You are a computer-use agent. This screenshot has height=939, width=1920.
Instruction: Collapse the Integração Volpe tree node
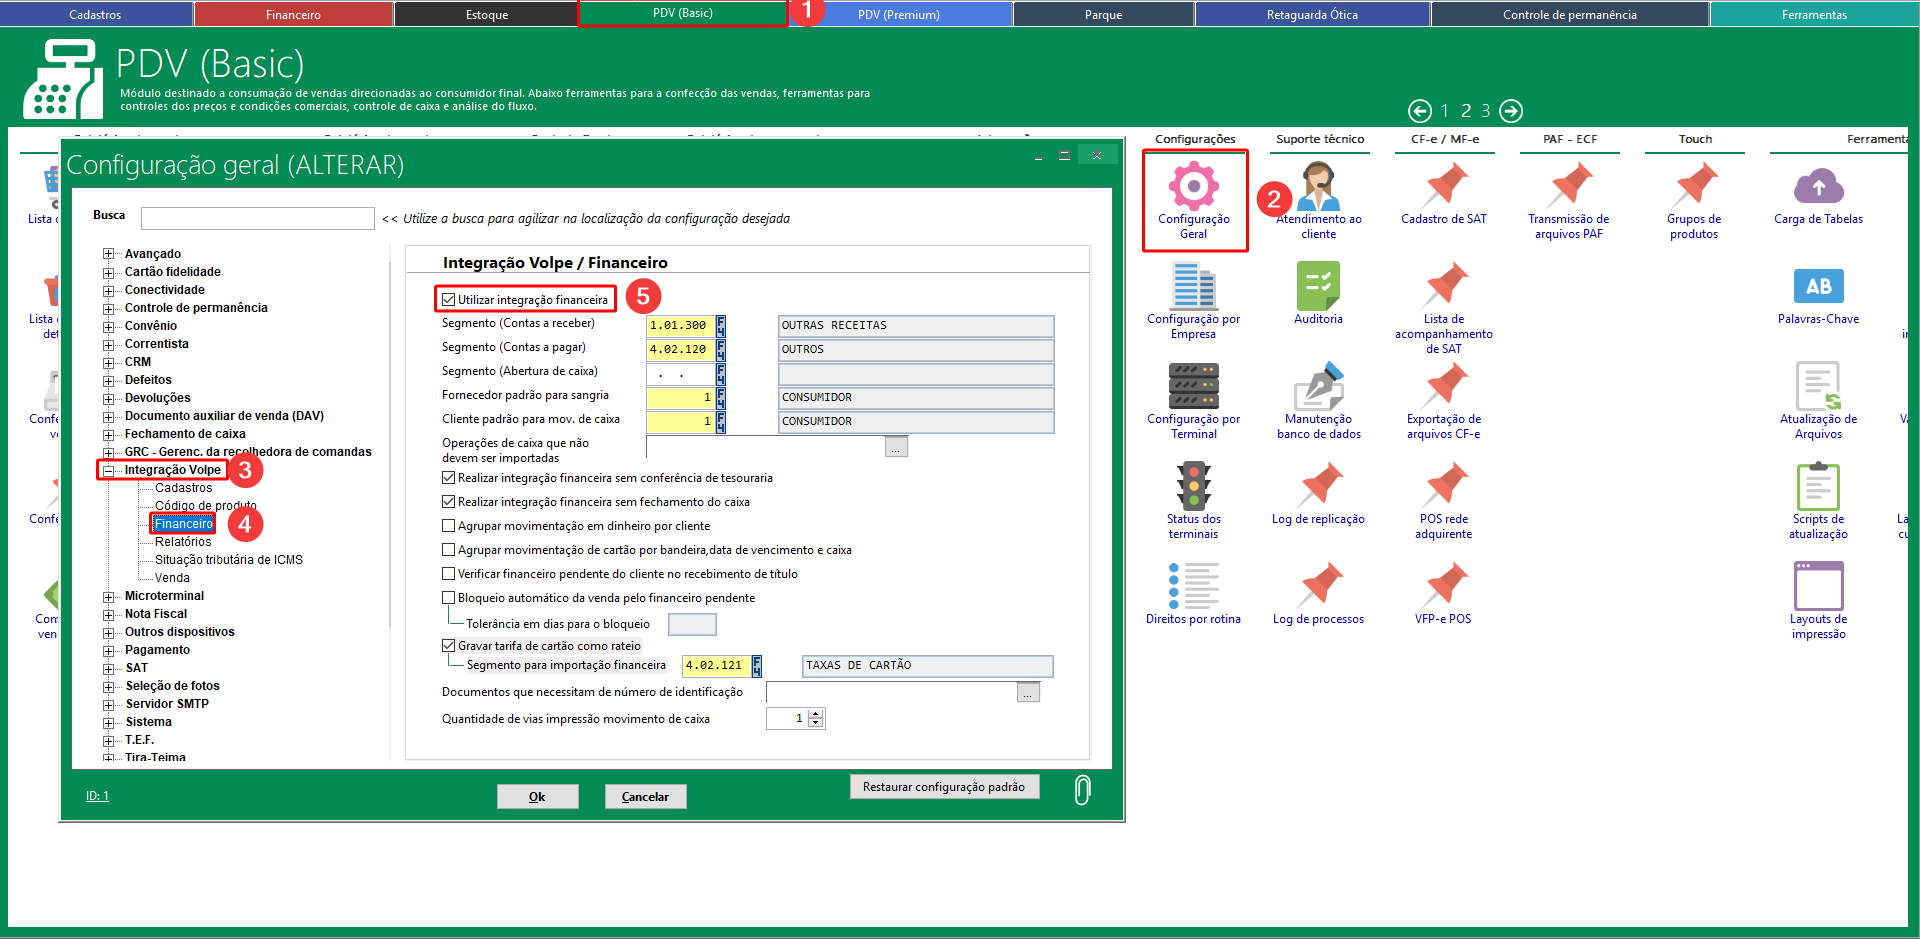pyautogui.click(x=109, y=470)
